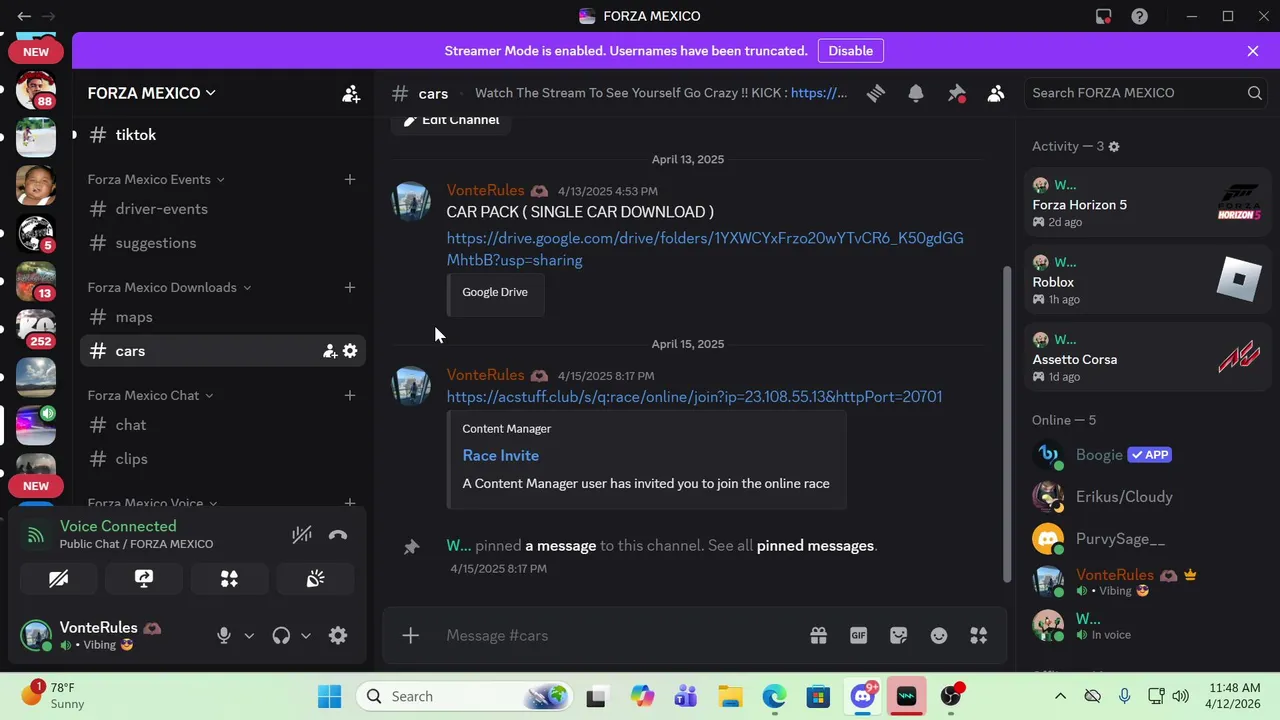Viewport: 1280px width, 720px height.
Task: Disconnect from voice channel
Action: pyautogui.click(x=338, y=535)
